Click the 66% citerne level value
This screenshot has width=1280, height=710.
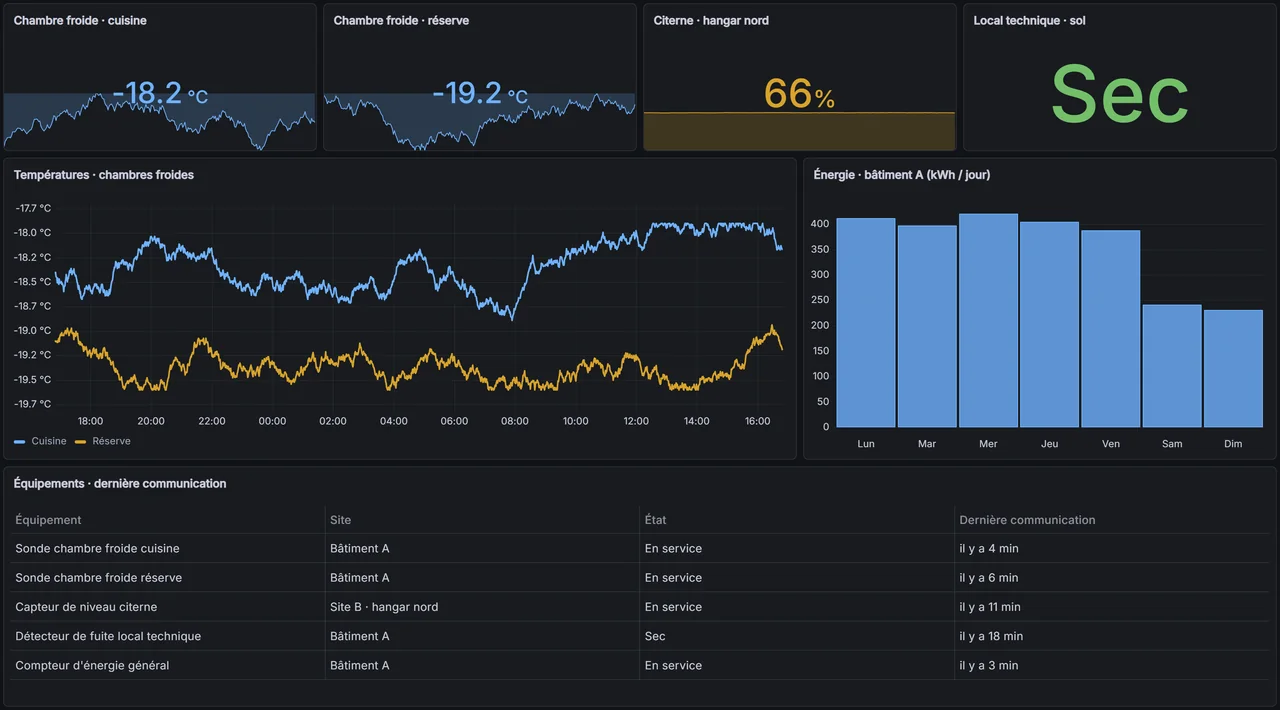pyautogui.click(x=799, y=94)
